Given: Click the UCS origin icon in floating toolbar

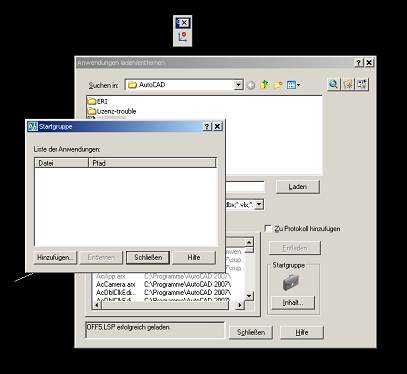Looking at the screenshot, I should pyautogui.click(x=183, y=37).
